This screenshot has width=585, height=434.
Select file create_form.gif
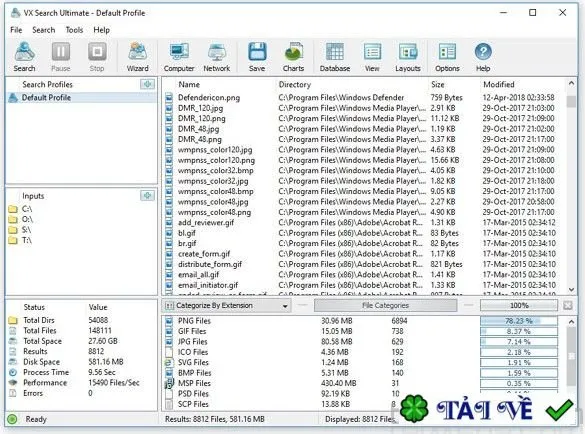[x=204, y=254]
